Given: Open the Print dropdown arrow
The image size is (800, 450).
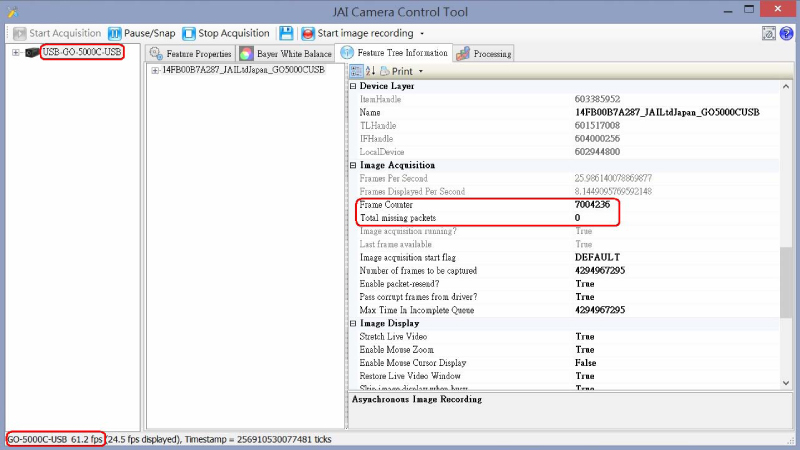Looking at the screenshot, I should tap(421, 71).
